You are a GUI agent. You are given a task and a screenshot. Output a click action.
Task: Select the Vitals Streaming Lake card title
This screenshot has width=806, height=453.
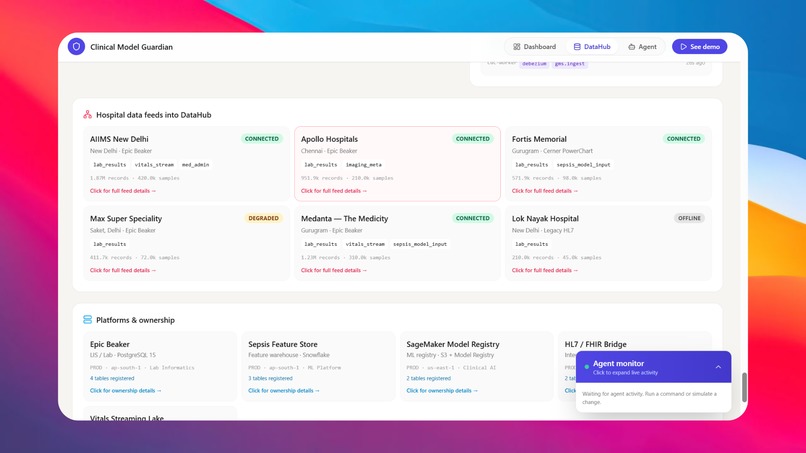pos(127,418)
